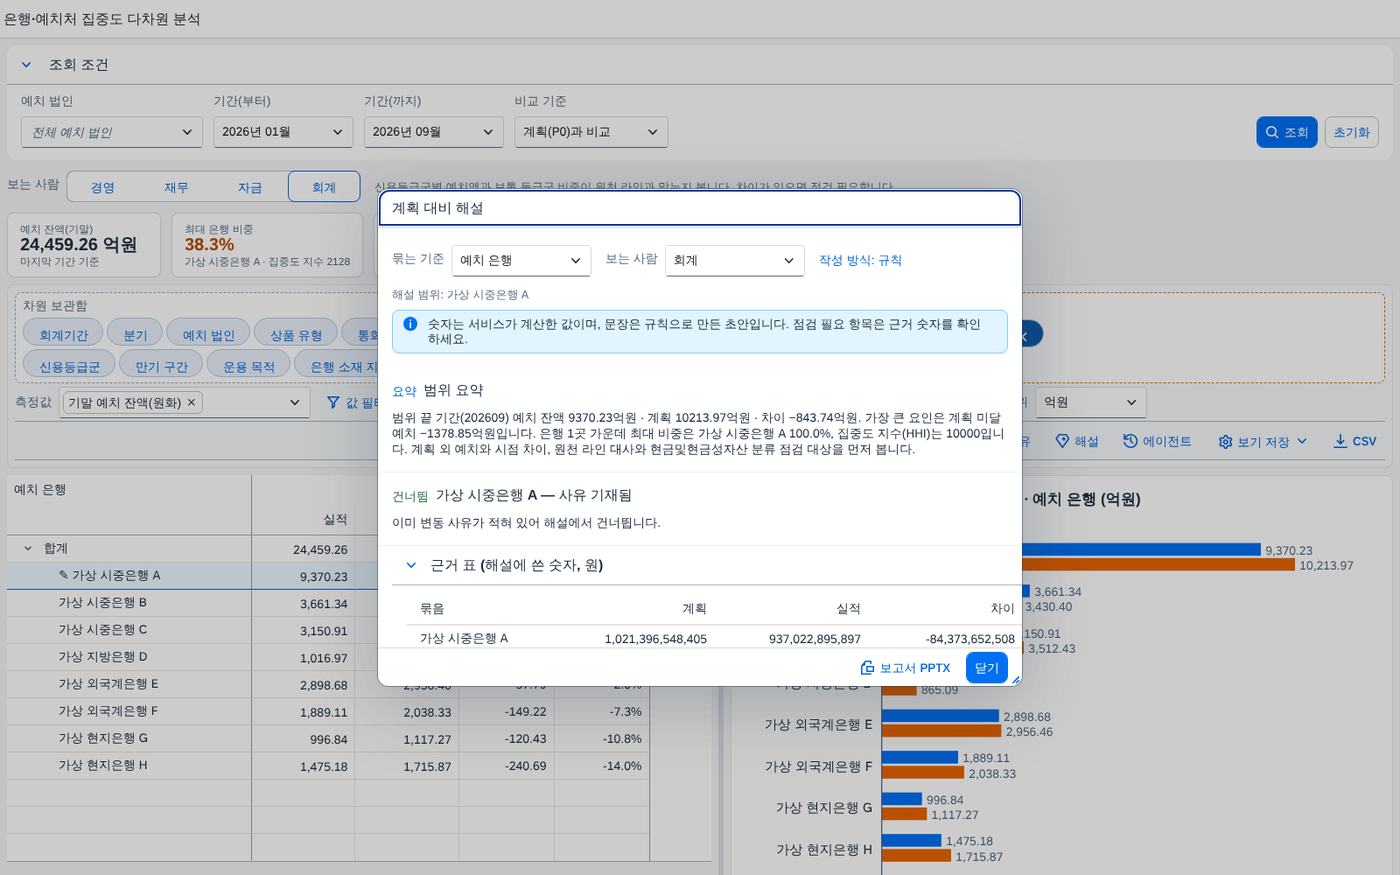Click the 값 필터 funnel icon

[334, 402]
